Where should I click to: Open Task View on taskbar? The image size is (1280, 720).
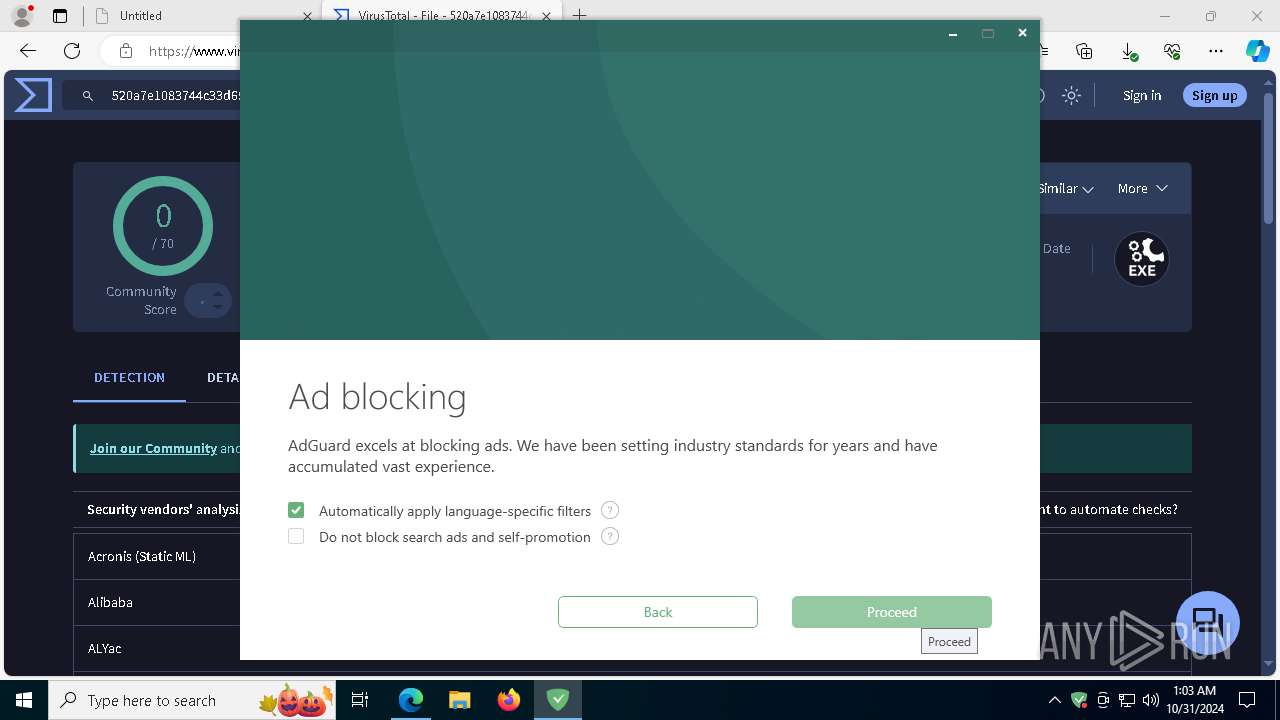pos(361,700)
